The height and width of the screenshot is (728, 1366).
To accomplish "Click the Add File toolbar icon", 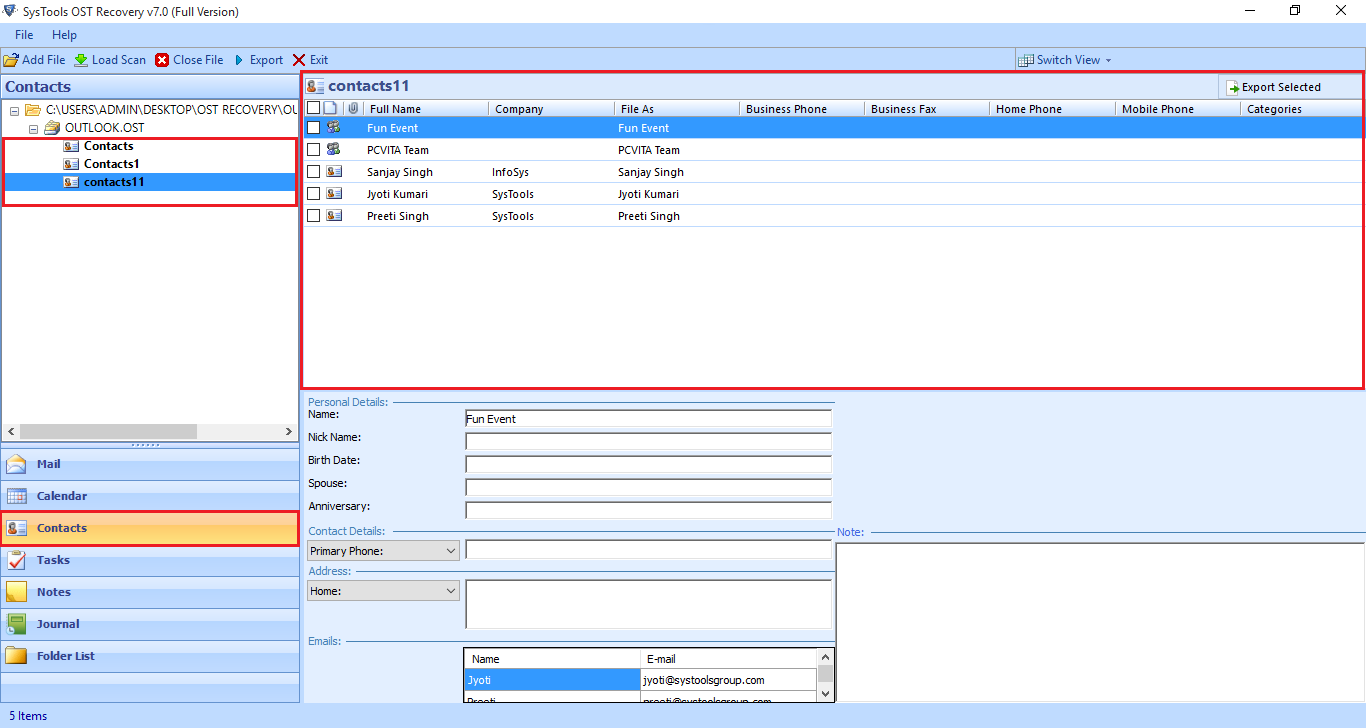I will [11, 60].
